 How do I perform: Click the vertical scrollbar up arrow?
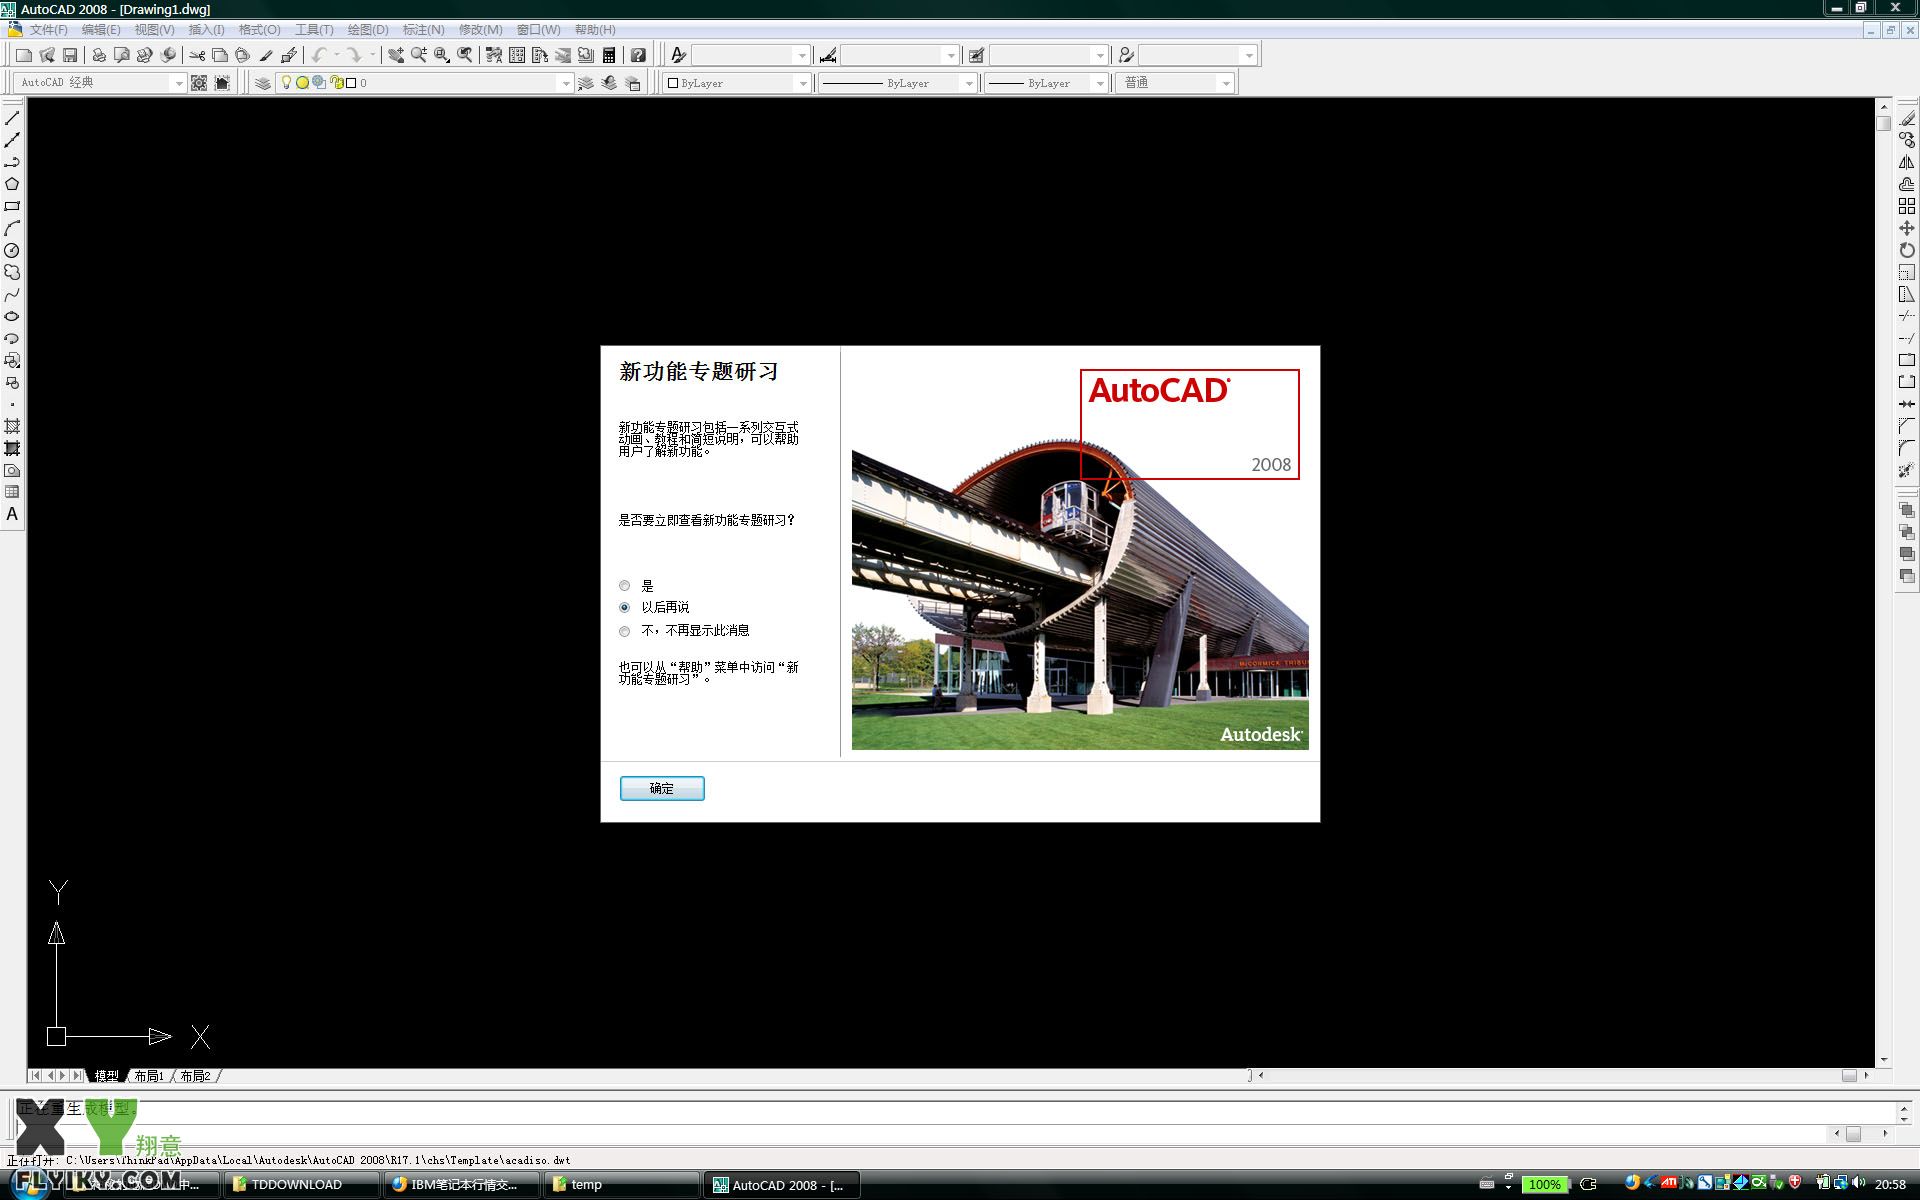[1884, 106]
